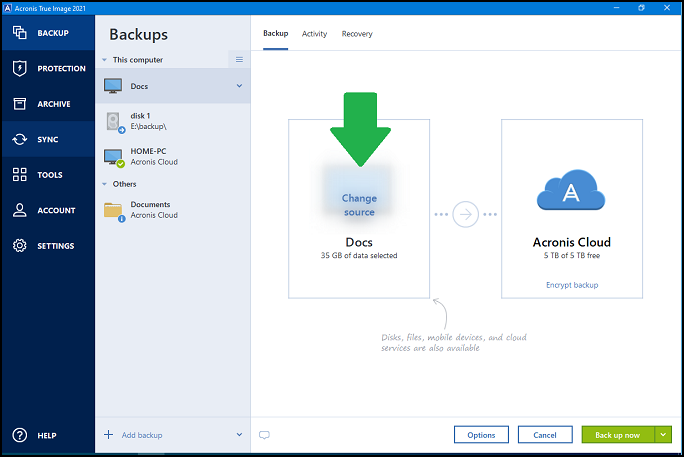Collapse the Others group
The height and width of the screenshot is (457, 684).
click(105, 184)
